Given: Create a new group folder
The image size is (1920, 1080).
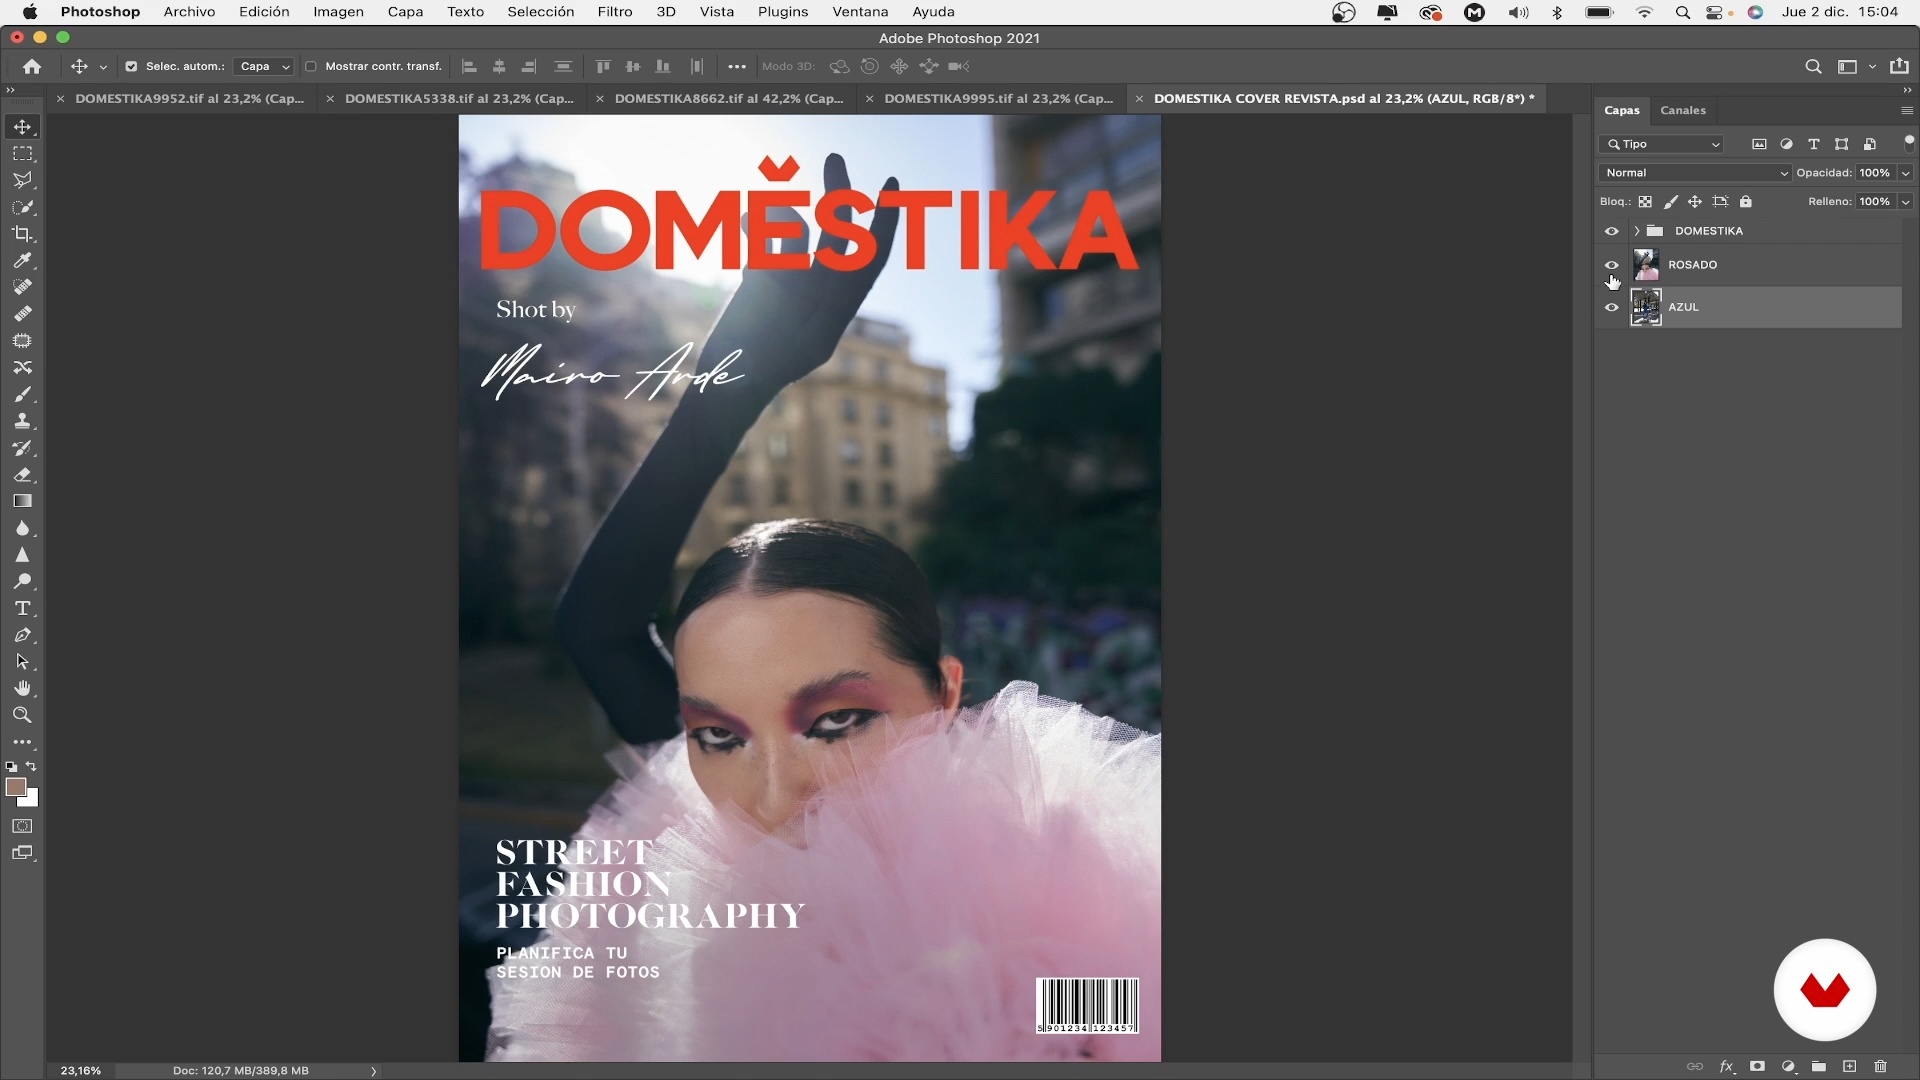Looking at the screenshot, I should pyautogui.click(x=1819, y=1066).
